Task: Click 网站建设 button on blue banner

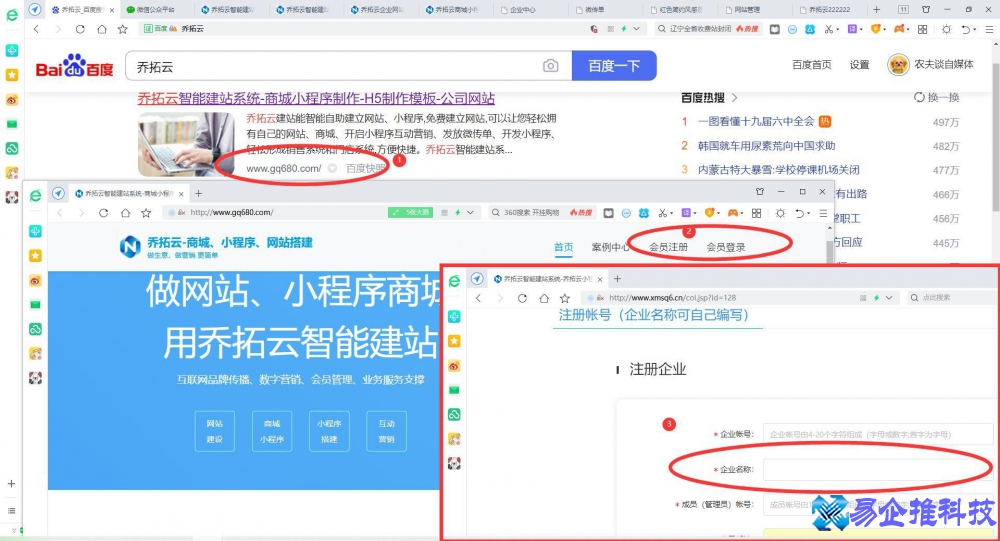Action: pyautogui.click(x=214, y=431)
